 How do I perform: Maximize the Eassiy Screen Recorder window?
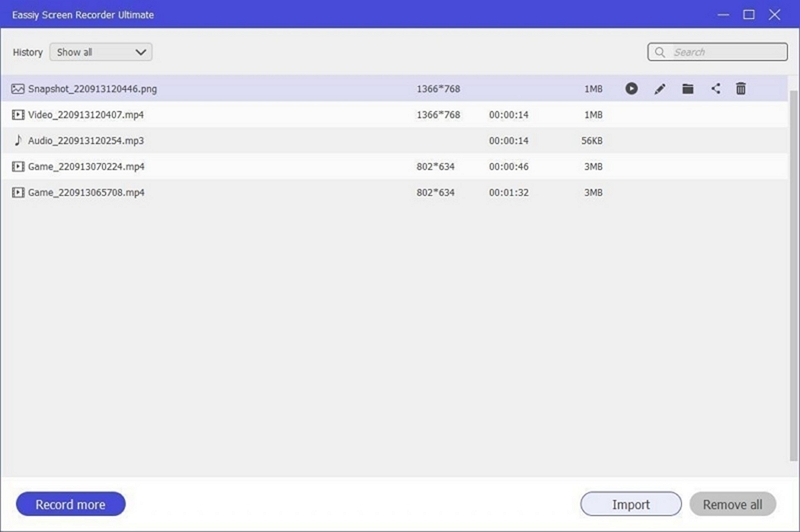pos(748,15)
